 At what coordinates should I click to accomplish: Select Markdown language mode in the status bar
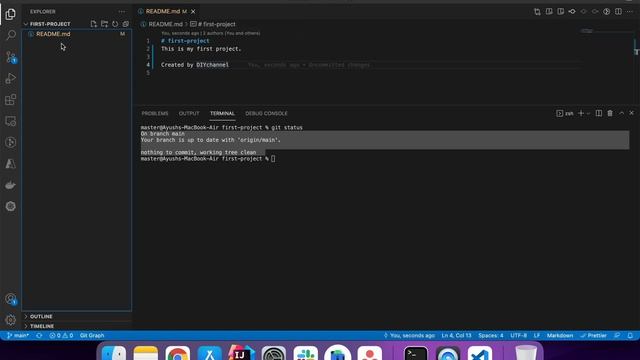[560, 336]
